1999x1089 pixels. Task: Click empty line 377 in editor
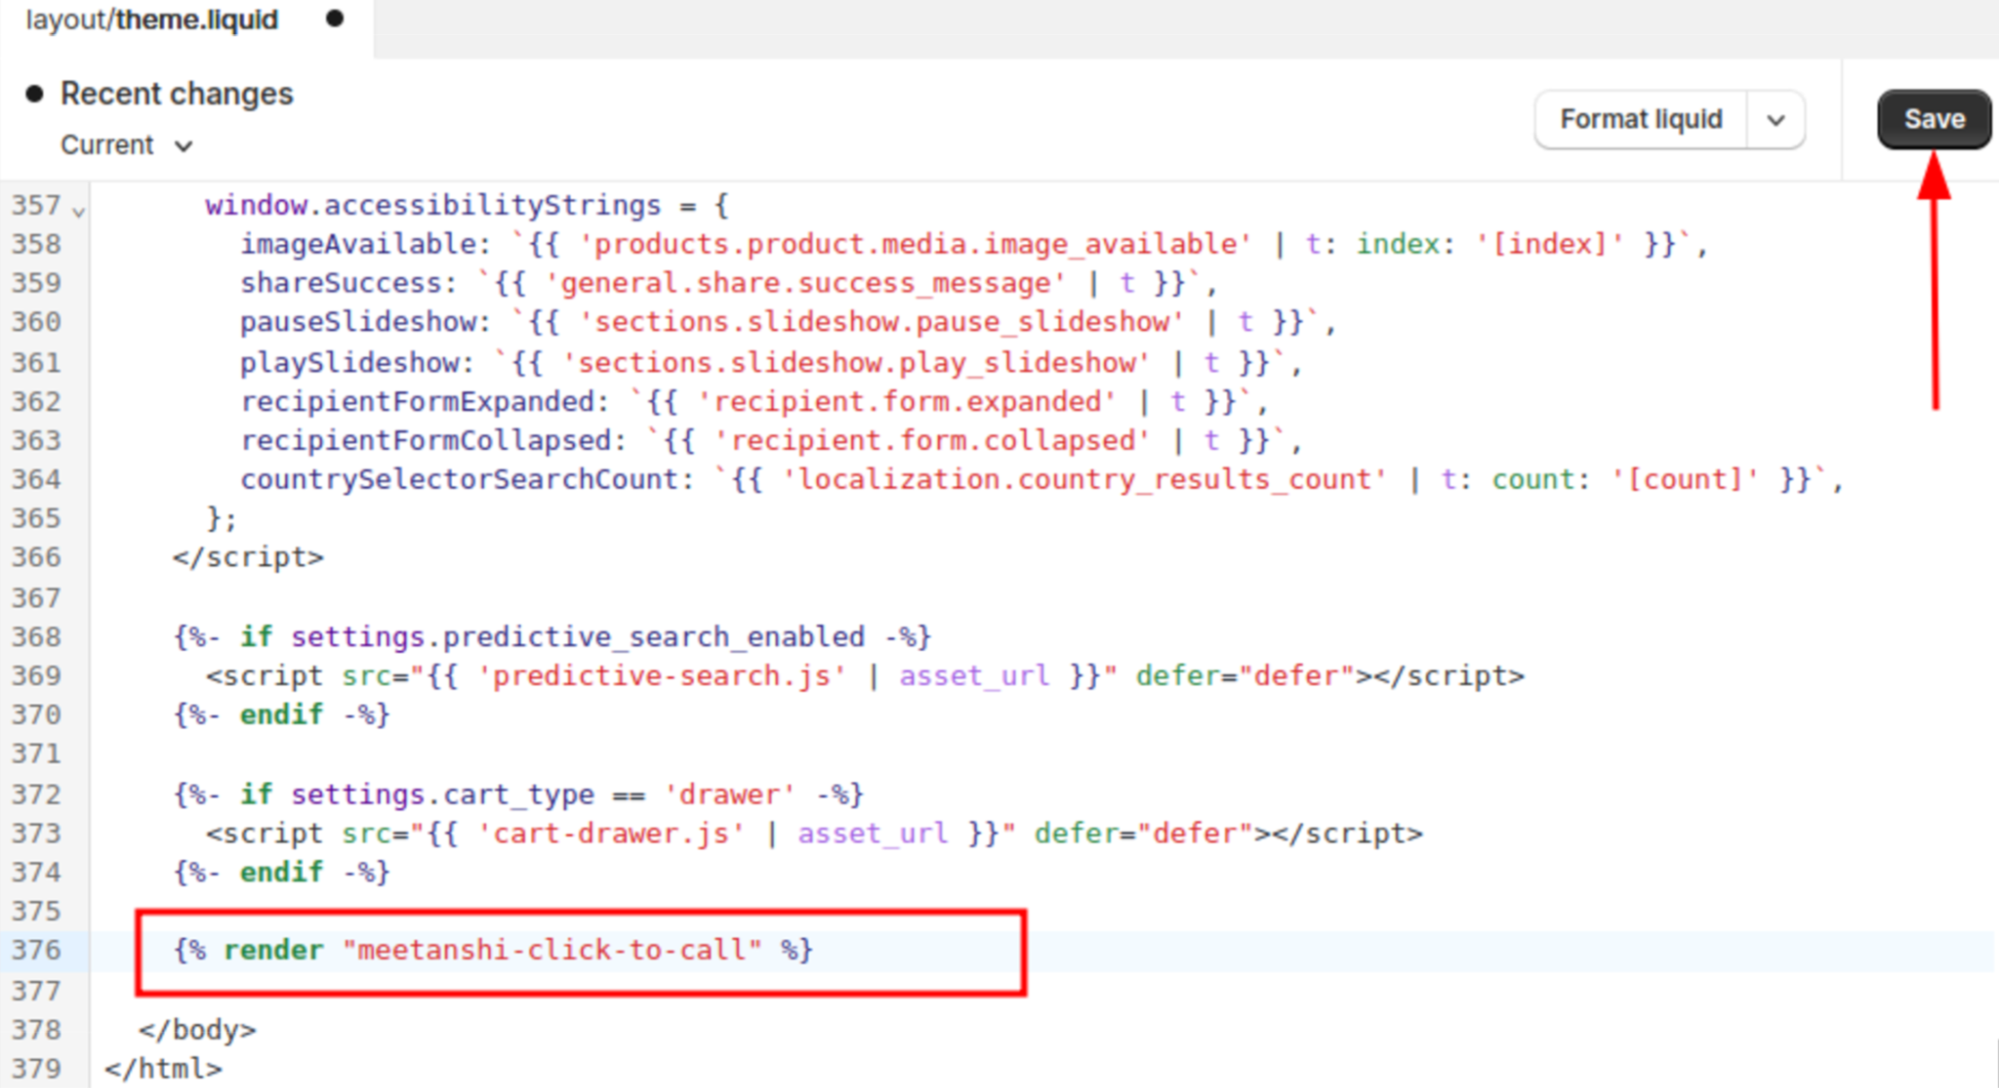pos(1040,990)
